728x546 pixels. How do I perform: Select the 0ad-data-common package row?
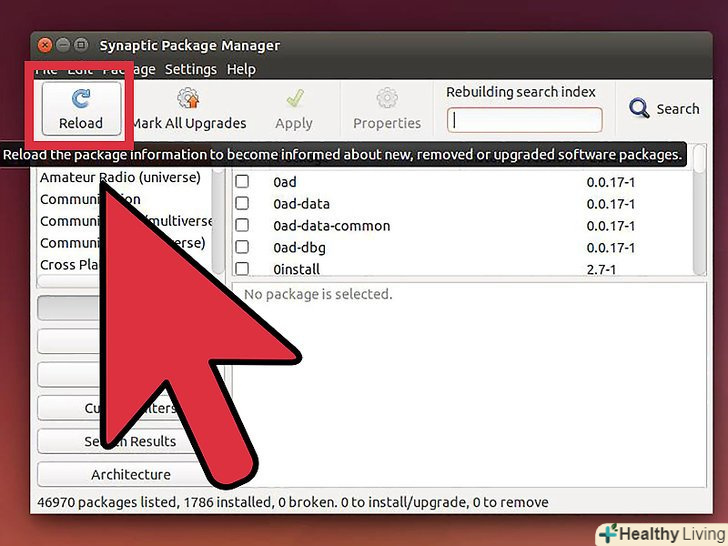[x=462, y=226]
